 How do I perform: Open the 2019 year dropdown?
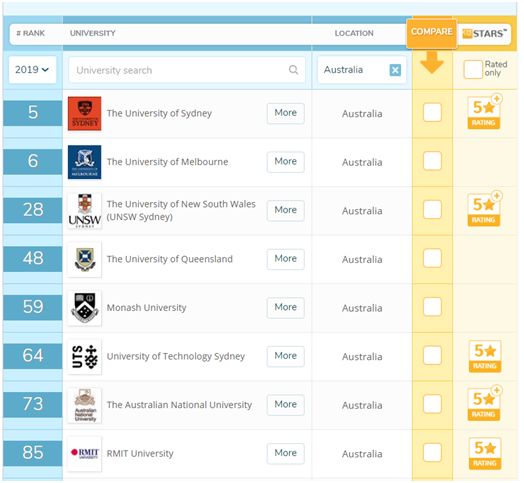coord(32,70)
